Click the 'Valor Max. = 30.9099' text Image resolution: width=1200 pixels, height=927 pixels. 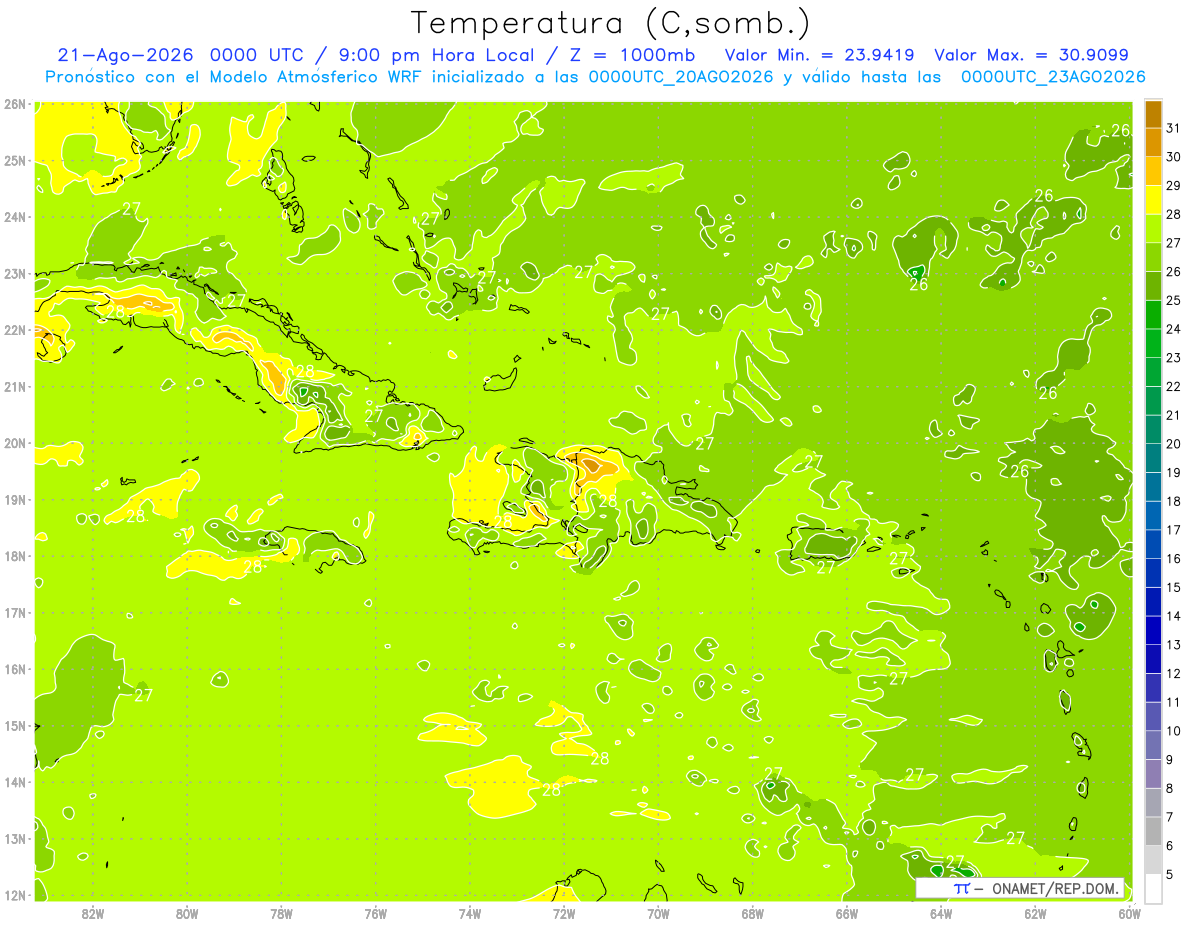[x=1032, y=55]
